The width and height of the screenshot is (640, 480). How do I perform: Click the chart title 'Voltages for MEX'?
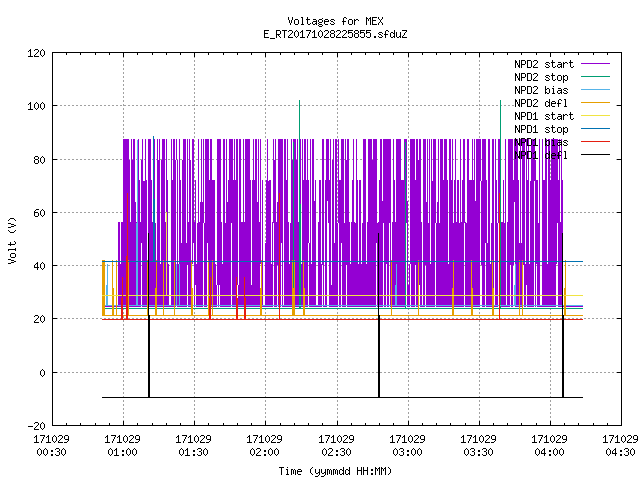pyautogui.click(x=335, y=21)
